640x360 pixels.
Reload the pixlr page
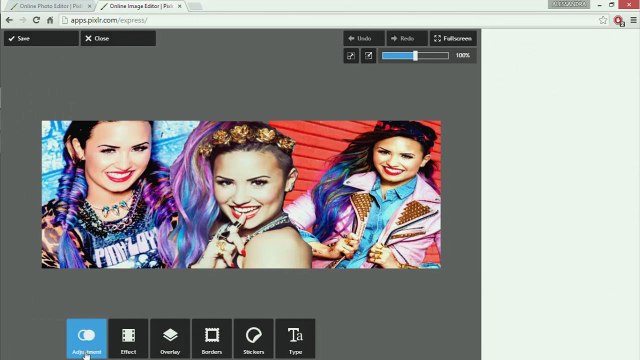36,20
